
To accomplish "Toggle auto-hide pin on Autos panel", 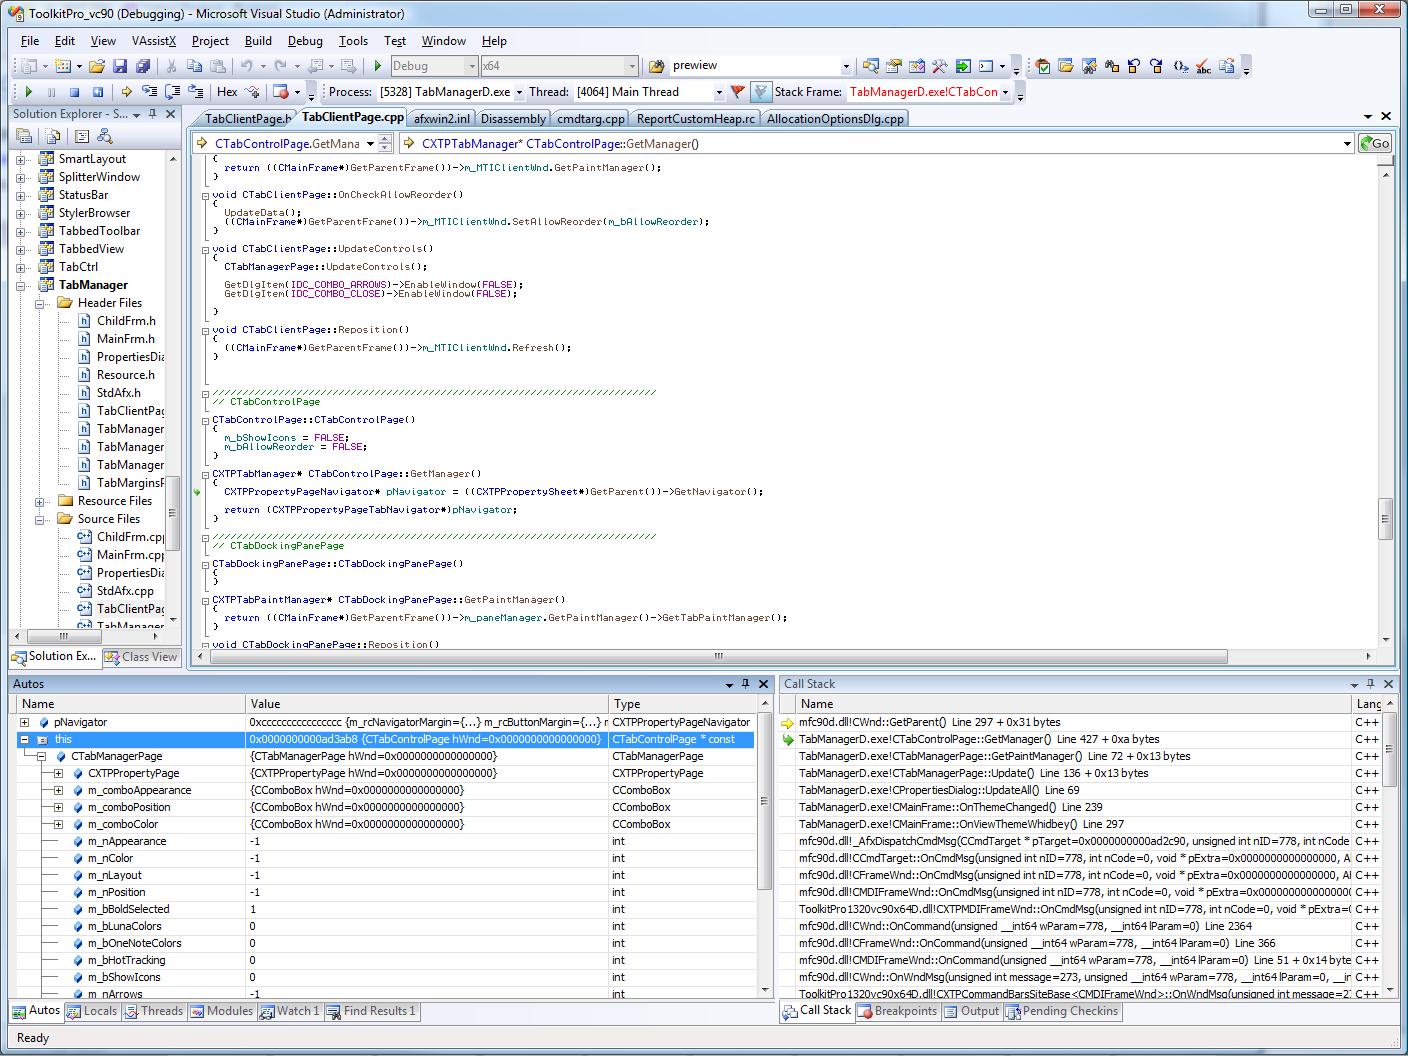I will [x=745, y=684].
